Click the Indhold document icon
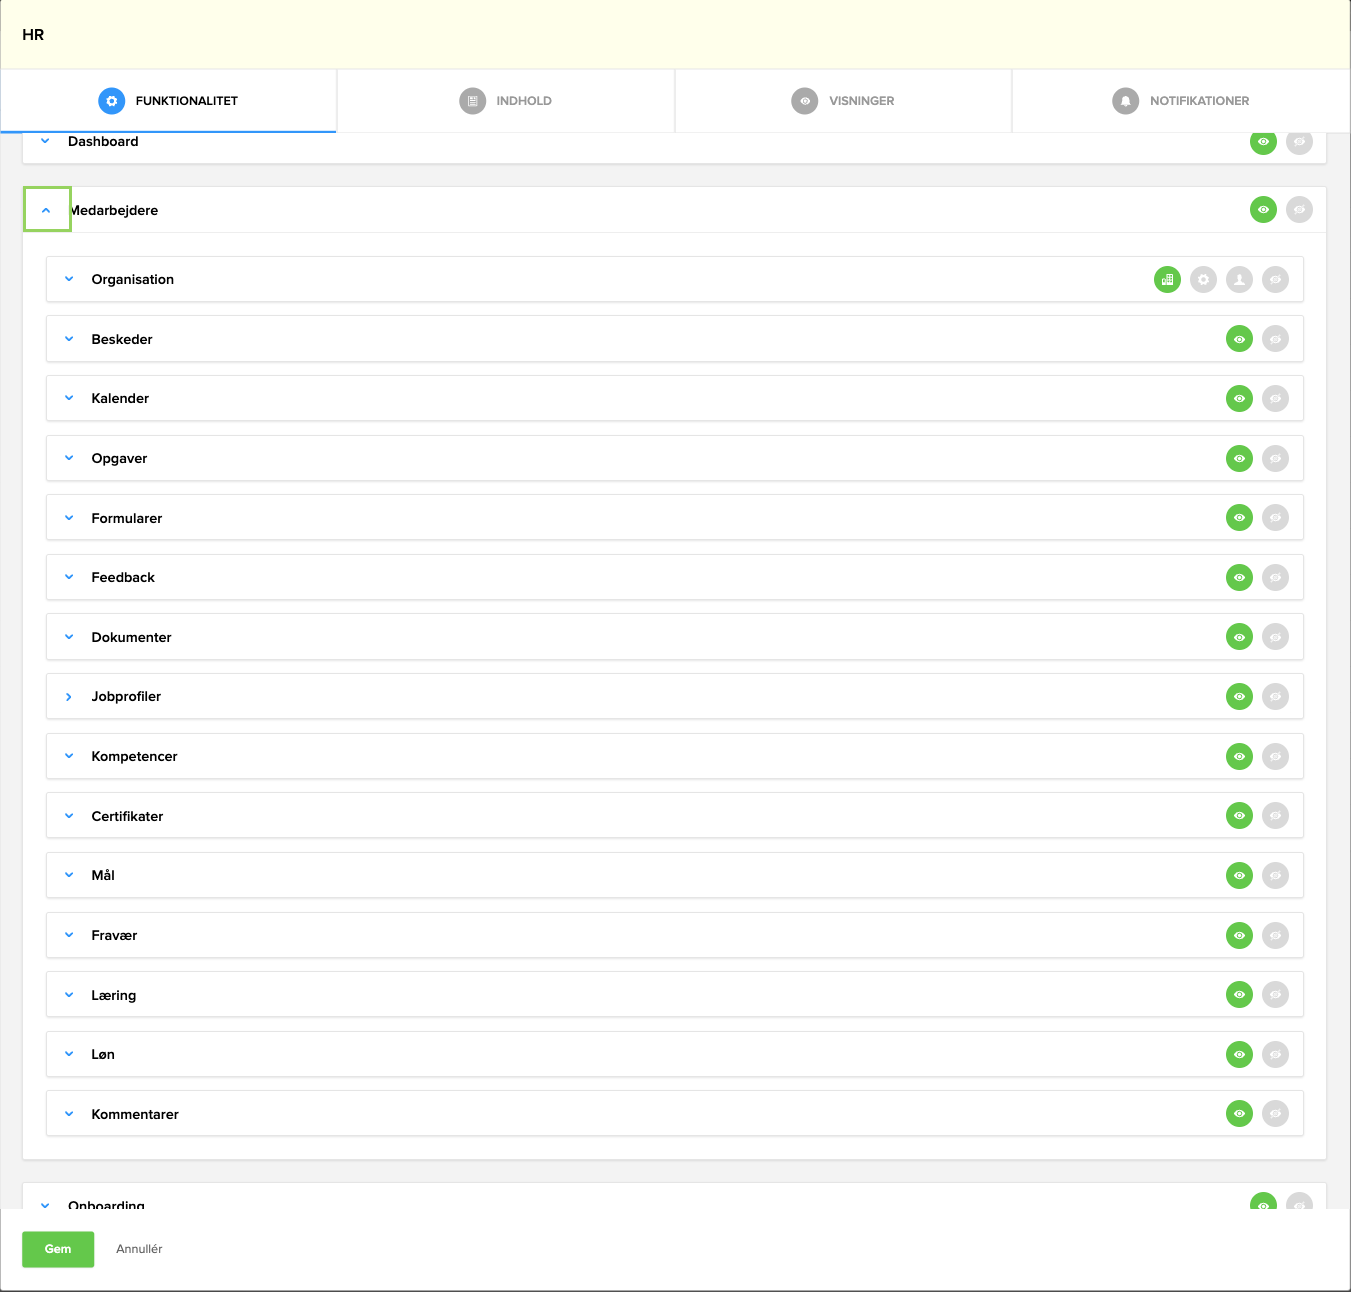Image resolution: width=1351 pixels, height=1292 pixels. click(x=472, y=100)
